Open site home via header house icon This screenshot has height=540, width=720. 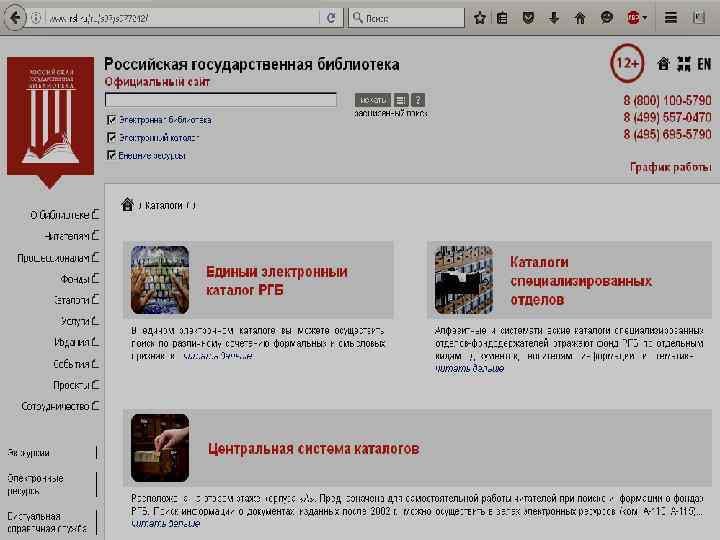point(663,64)
